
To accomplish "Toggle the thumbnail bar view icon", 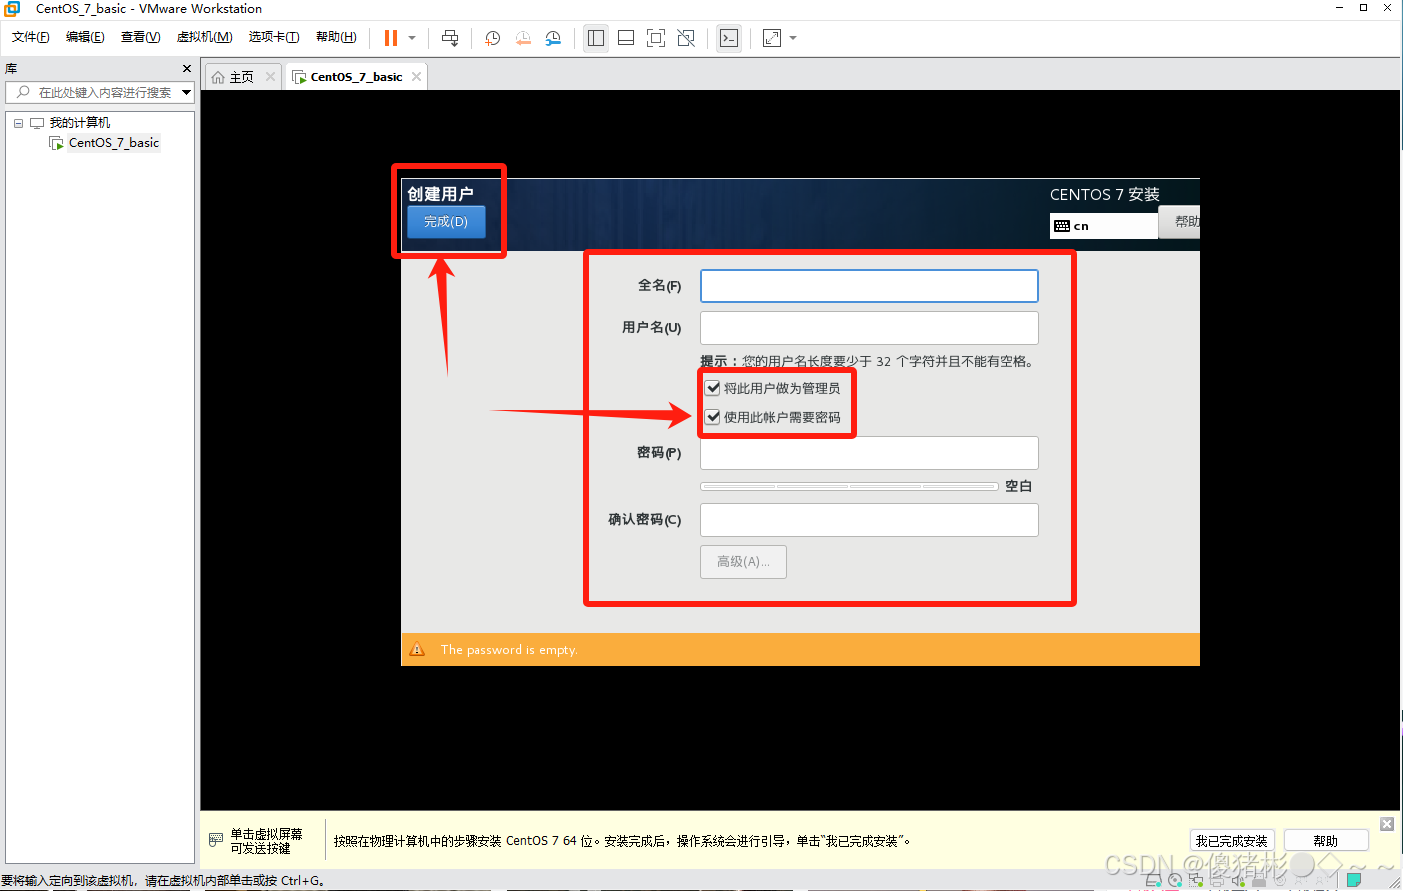I will pos(626,38).
